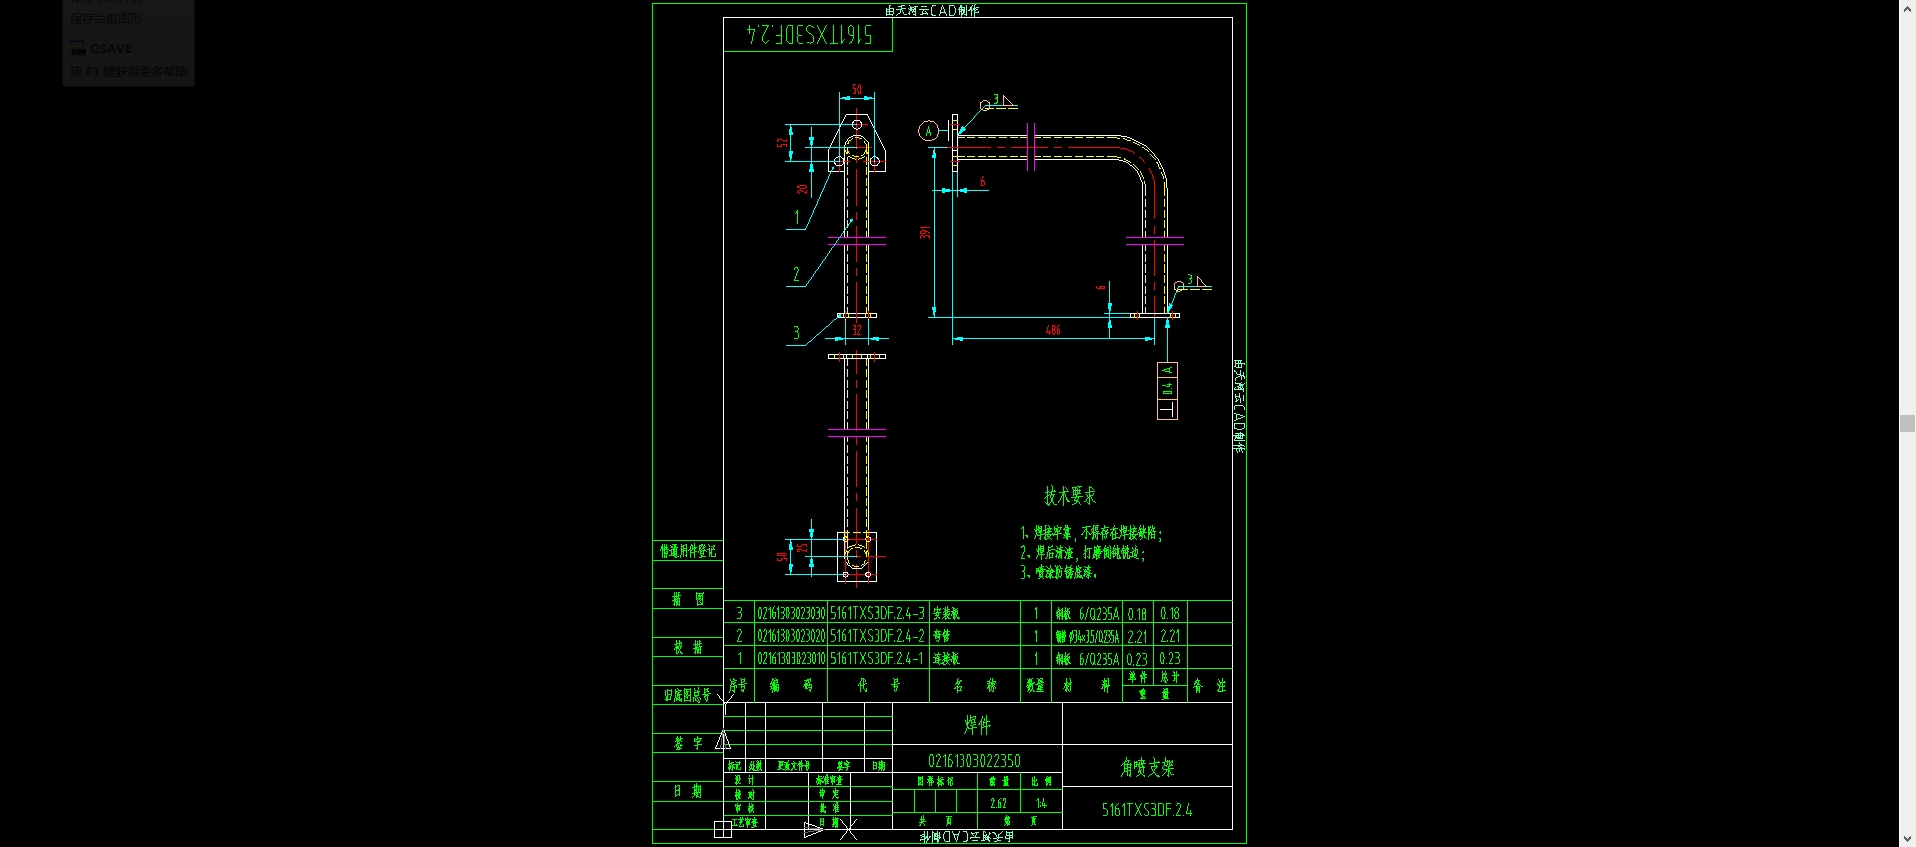Click the 校描 margin label

(x=687, y=647)
